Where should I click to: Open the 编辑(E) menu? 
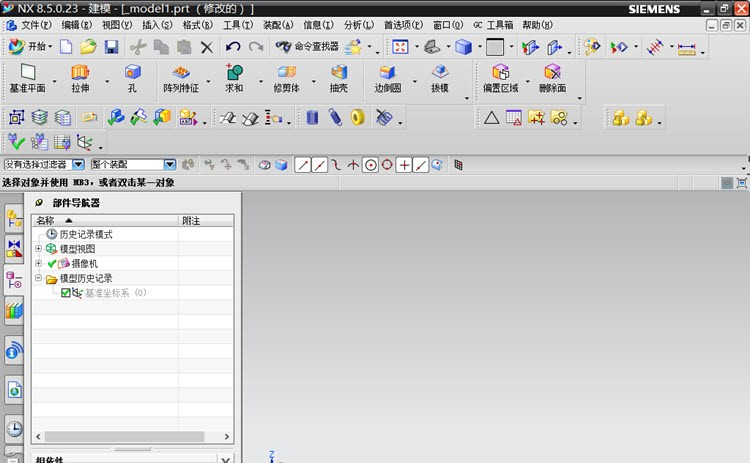pos(77,25)
